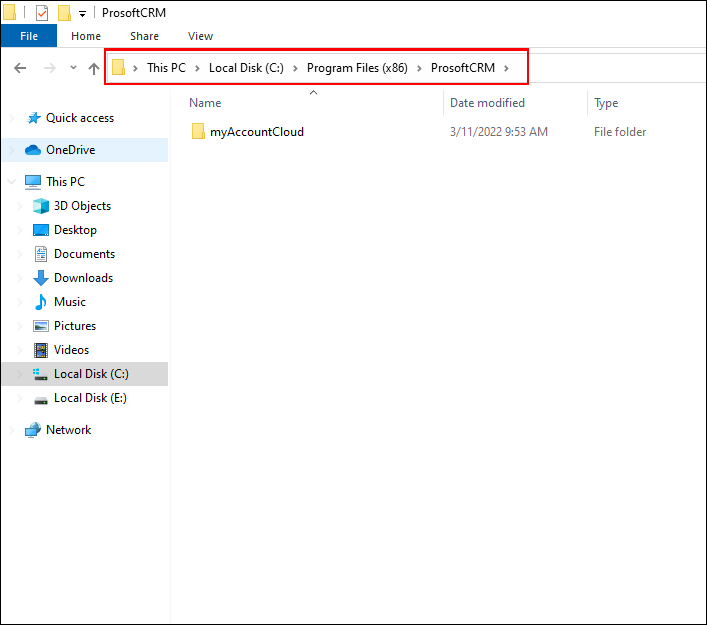
Task: Click the This PC monitor icon
Action: (32, 182)
